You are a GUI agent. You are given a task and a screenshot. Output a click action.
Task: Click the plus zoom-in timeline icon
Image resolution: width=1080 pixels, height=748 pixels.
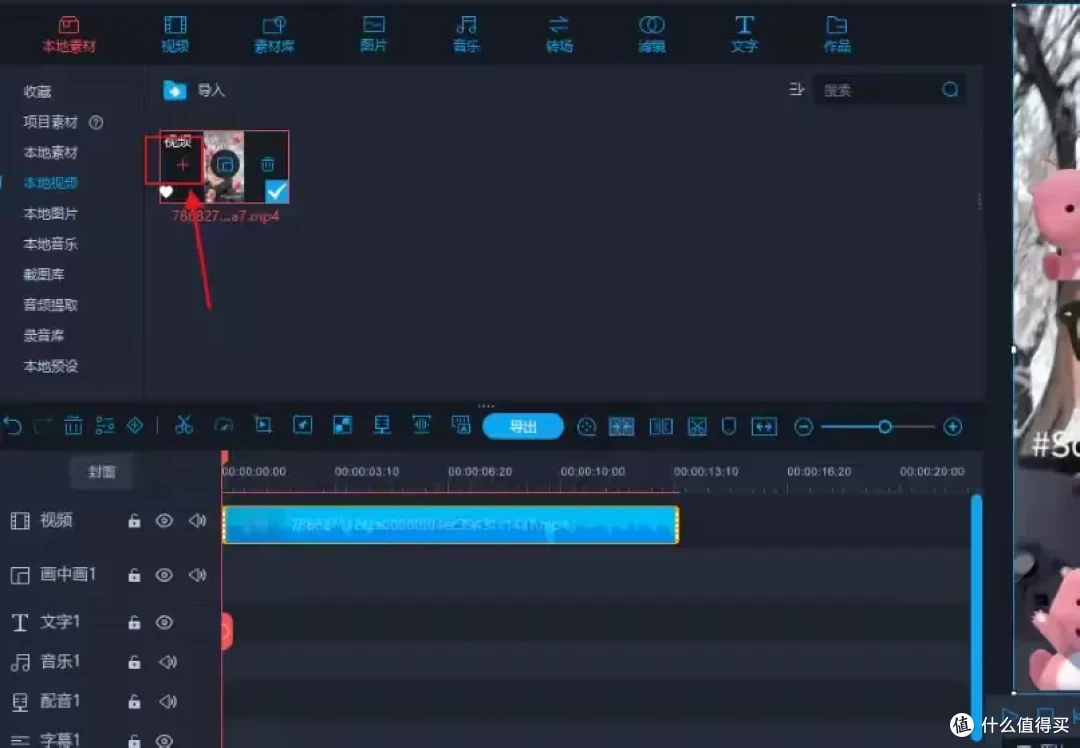pos(953,427)
